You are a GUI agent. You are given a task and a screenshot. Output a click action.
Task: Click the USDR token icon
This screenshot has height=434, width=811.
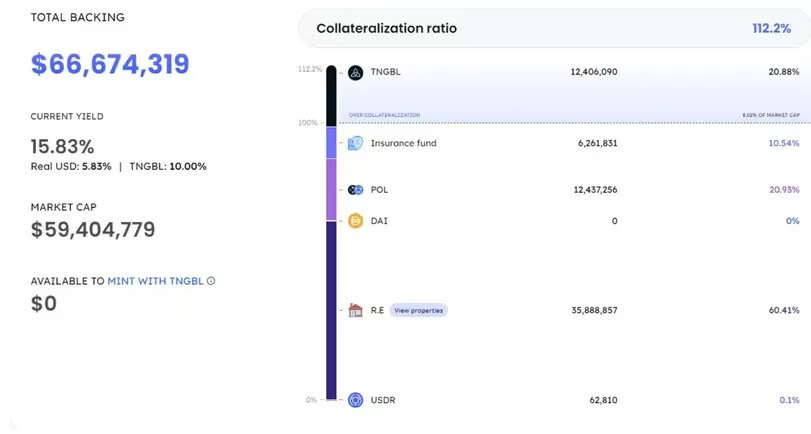(355, 400)
